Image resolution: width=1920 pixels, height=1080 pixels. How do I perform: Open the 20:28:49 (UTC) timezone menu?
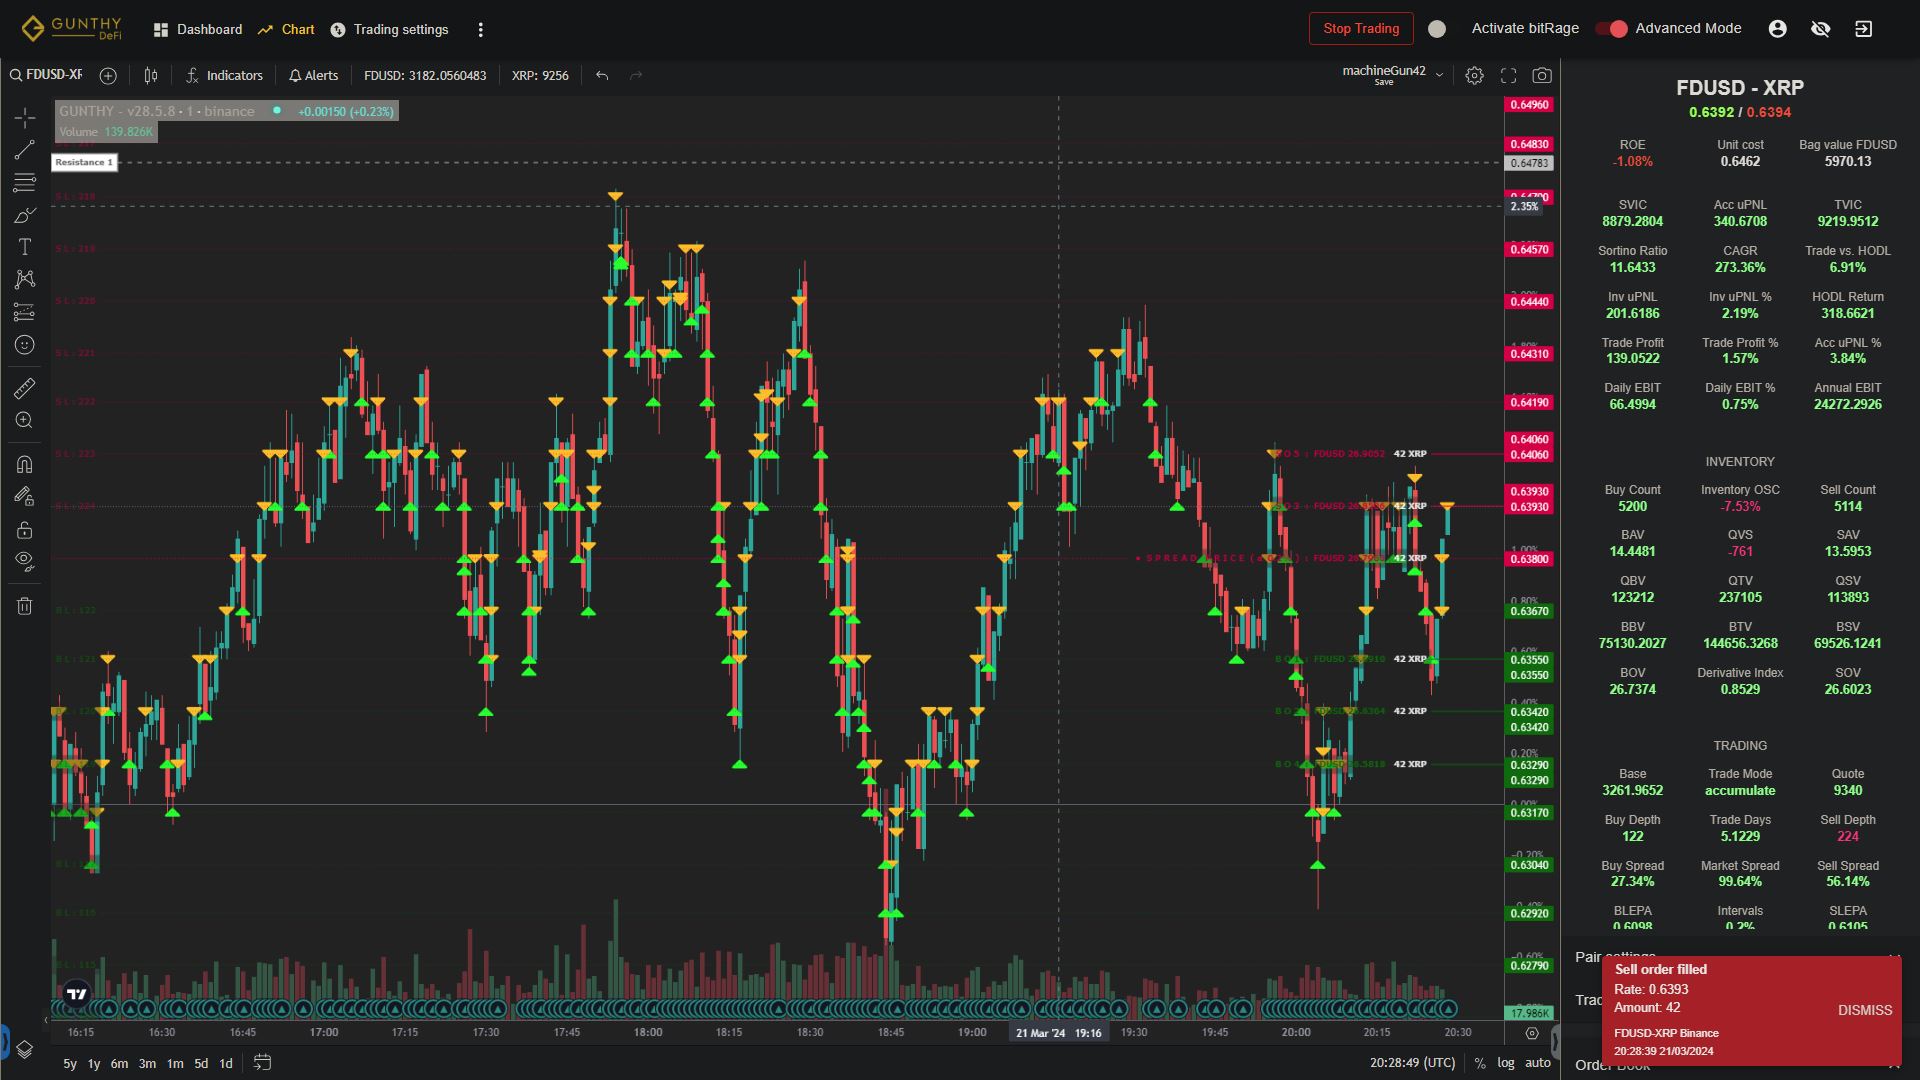1412,1063
